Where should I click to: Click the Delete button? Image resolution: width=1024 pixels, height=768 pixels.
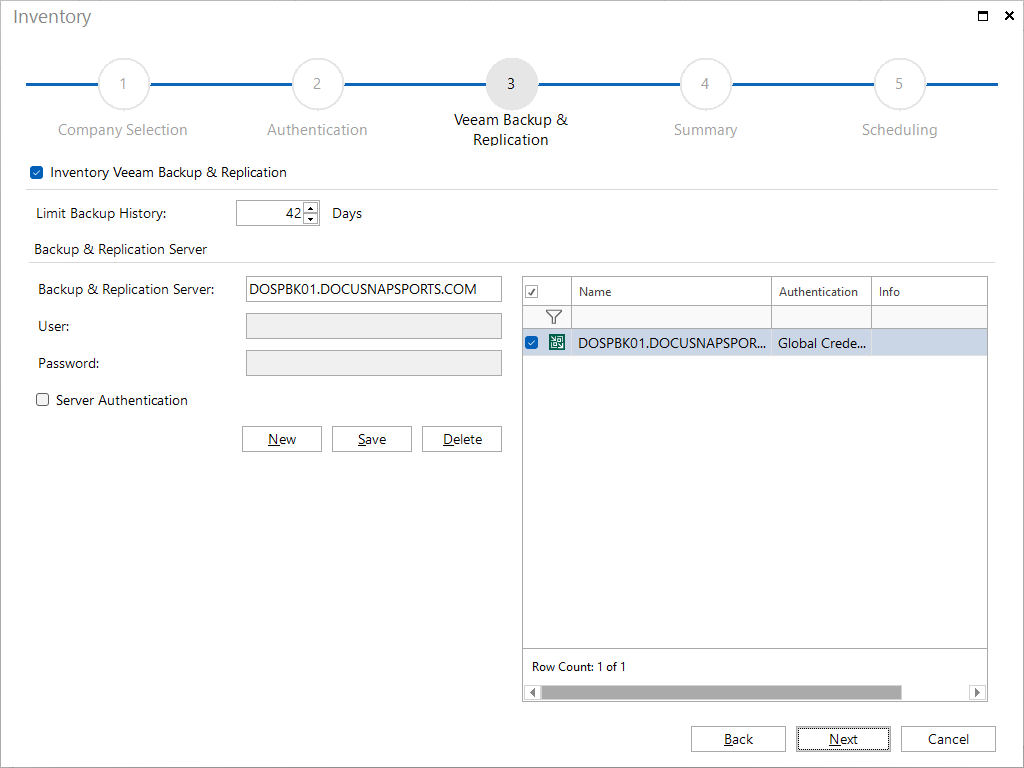point(462,439)
